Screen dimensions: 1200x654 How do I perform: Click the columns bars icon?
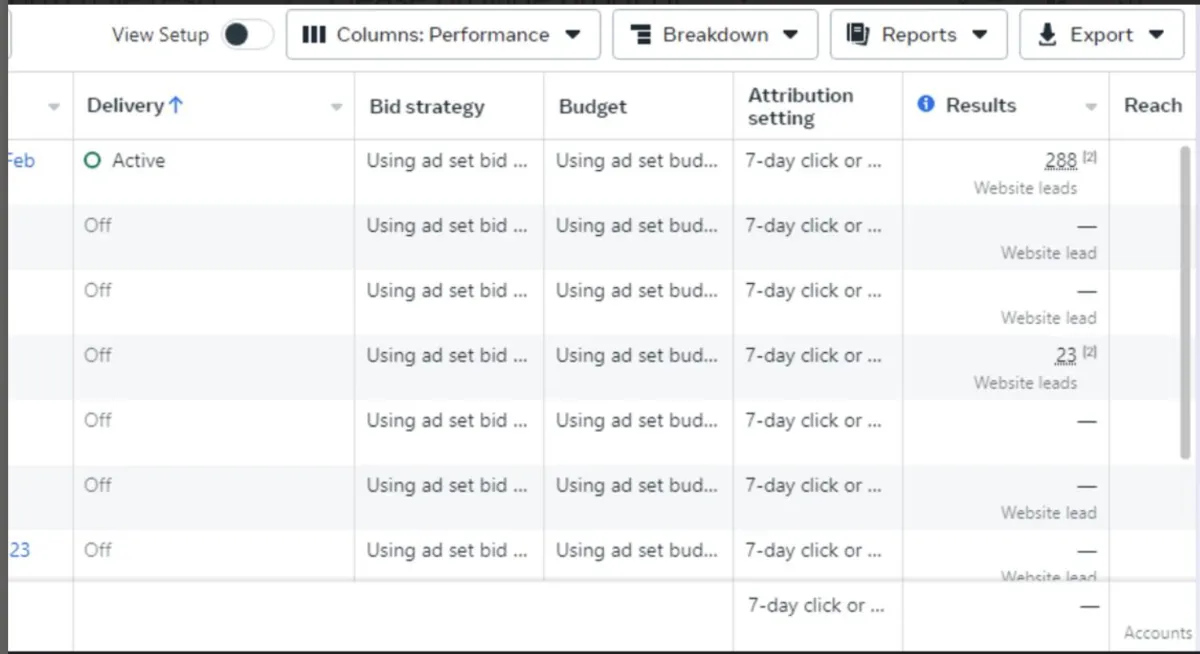pos(314,35)
